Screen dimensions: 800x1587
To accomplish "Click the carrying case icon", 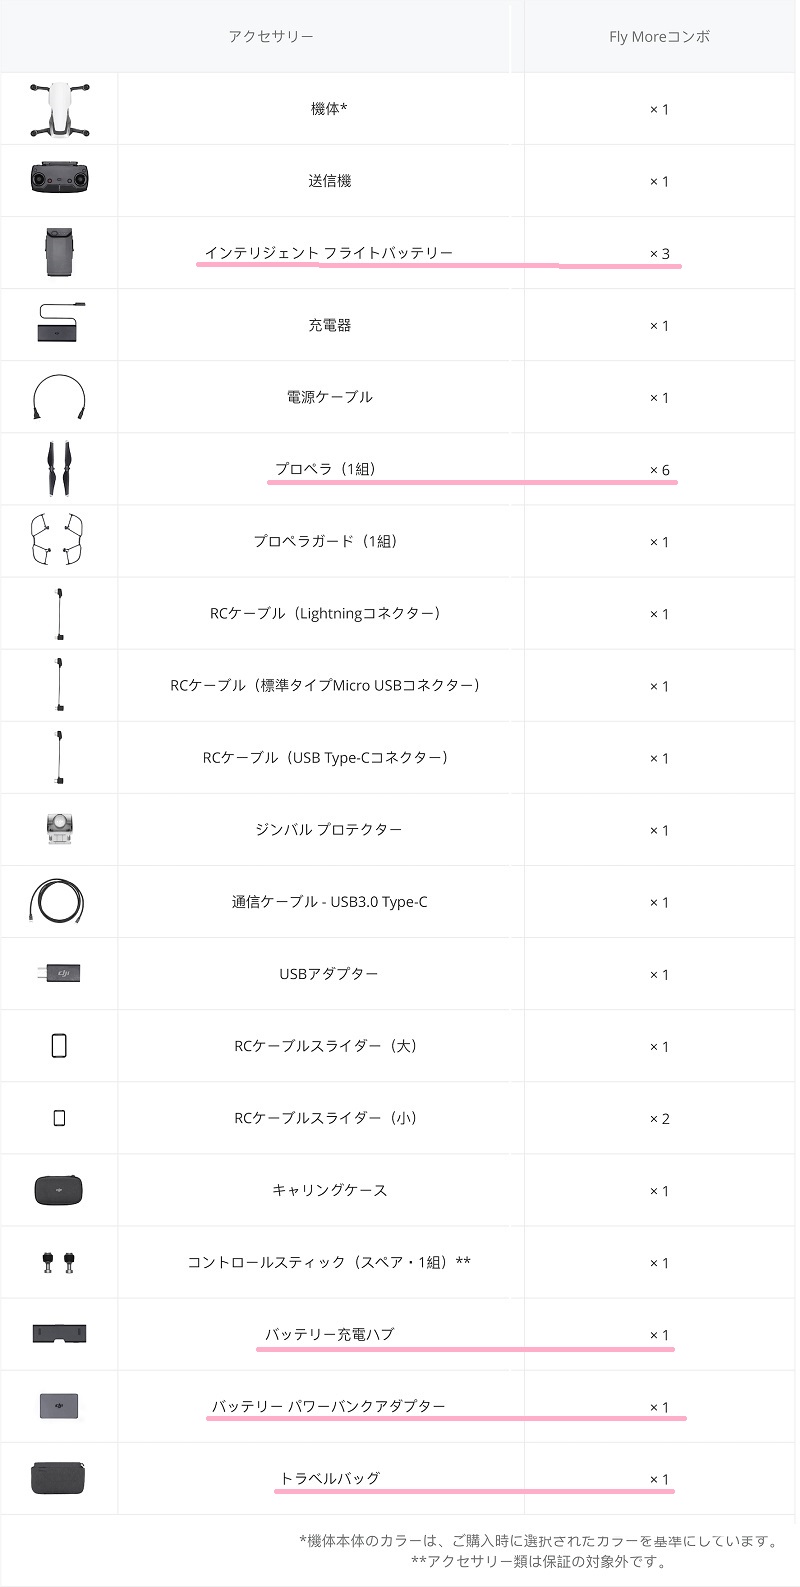I will click(x=59, y=1190).
